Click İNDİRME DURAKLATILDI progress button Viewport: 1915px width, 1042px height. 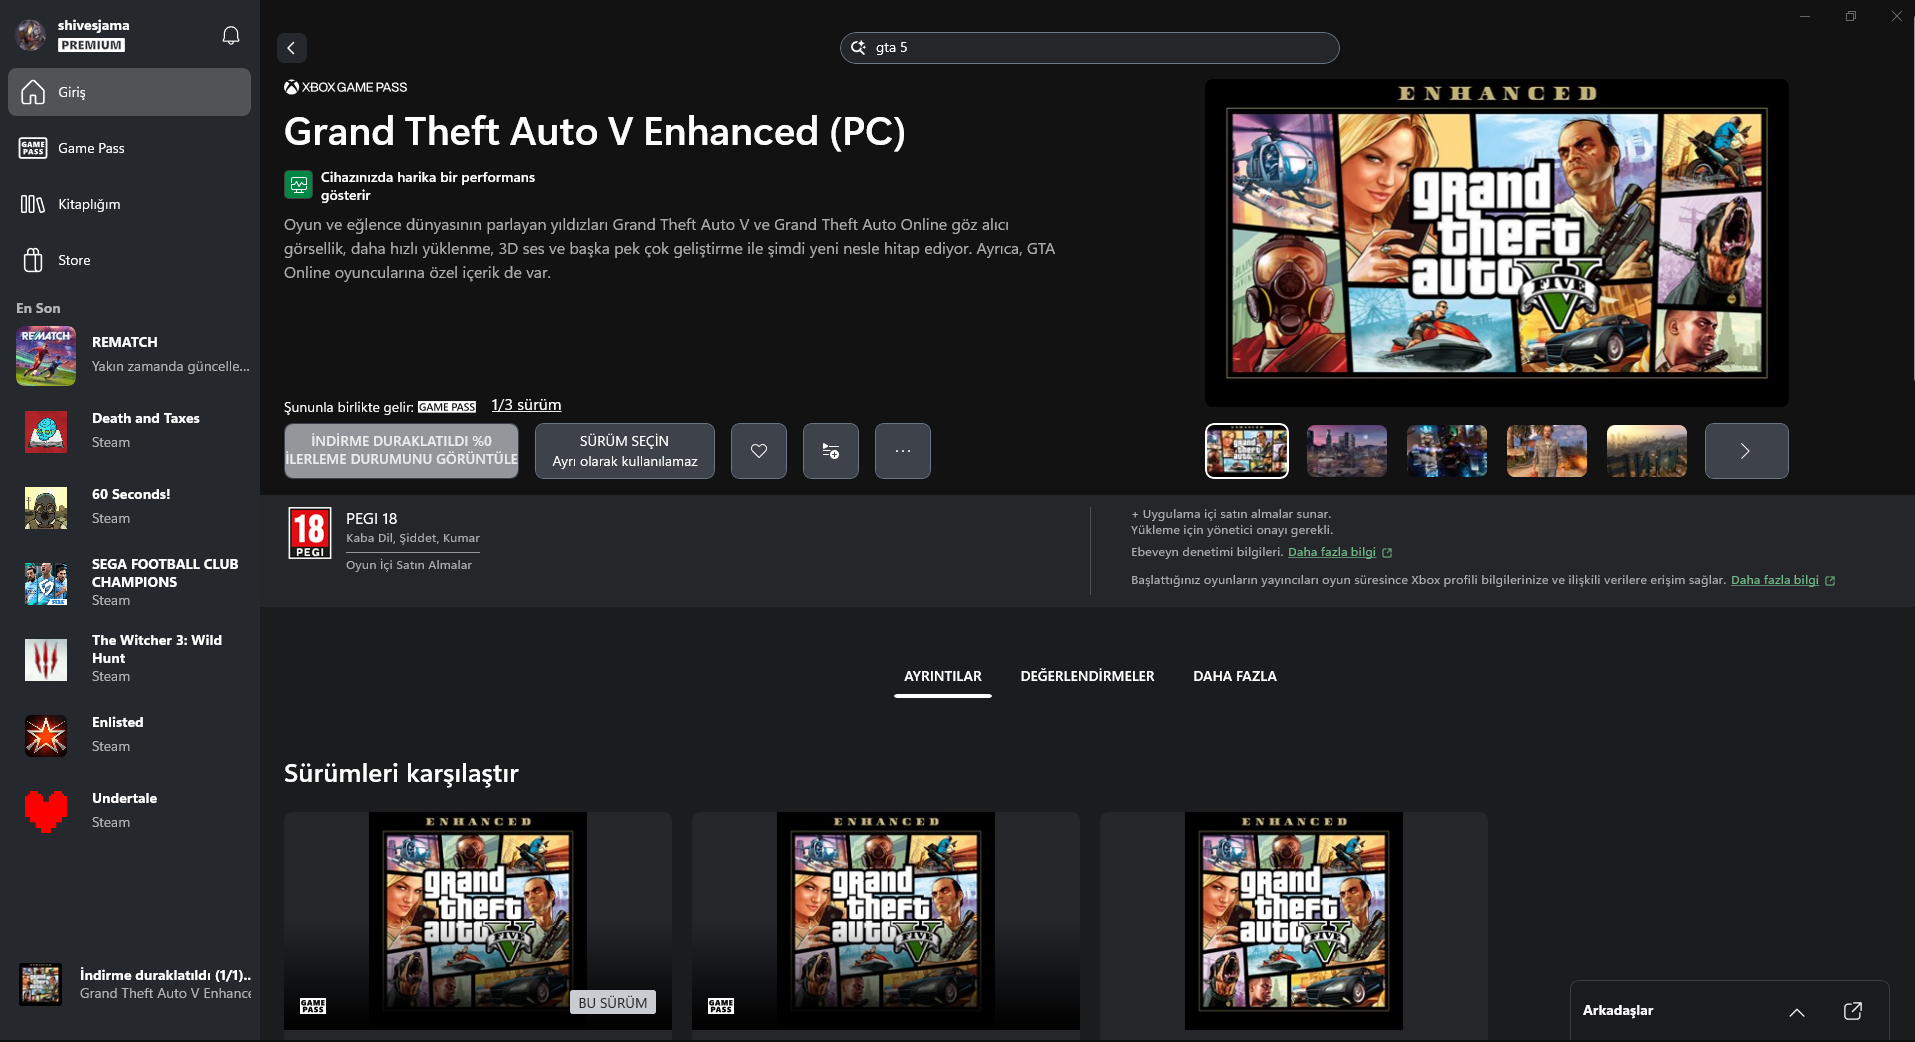401,451
